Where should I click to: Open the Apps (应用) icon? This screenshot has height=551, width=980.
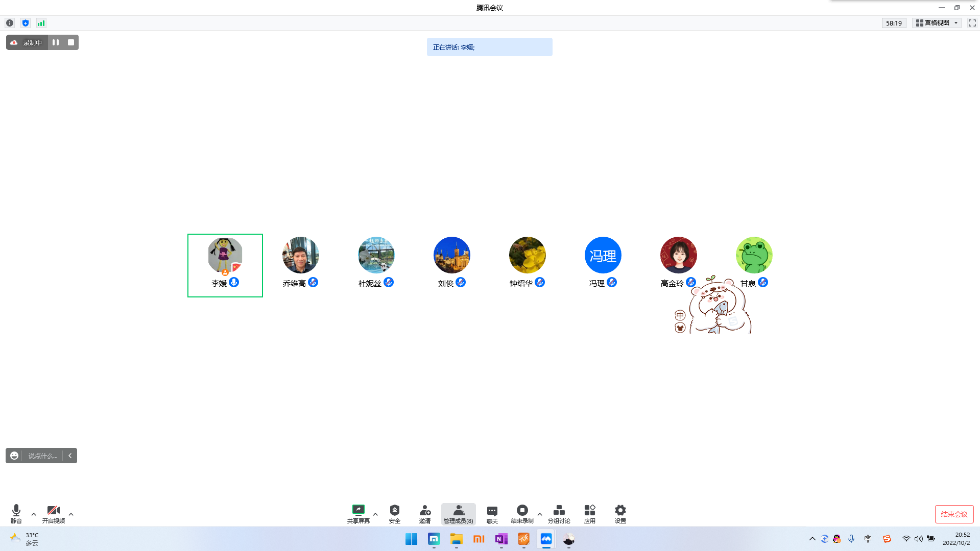tap(590, 512)
